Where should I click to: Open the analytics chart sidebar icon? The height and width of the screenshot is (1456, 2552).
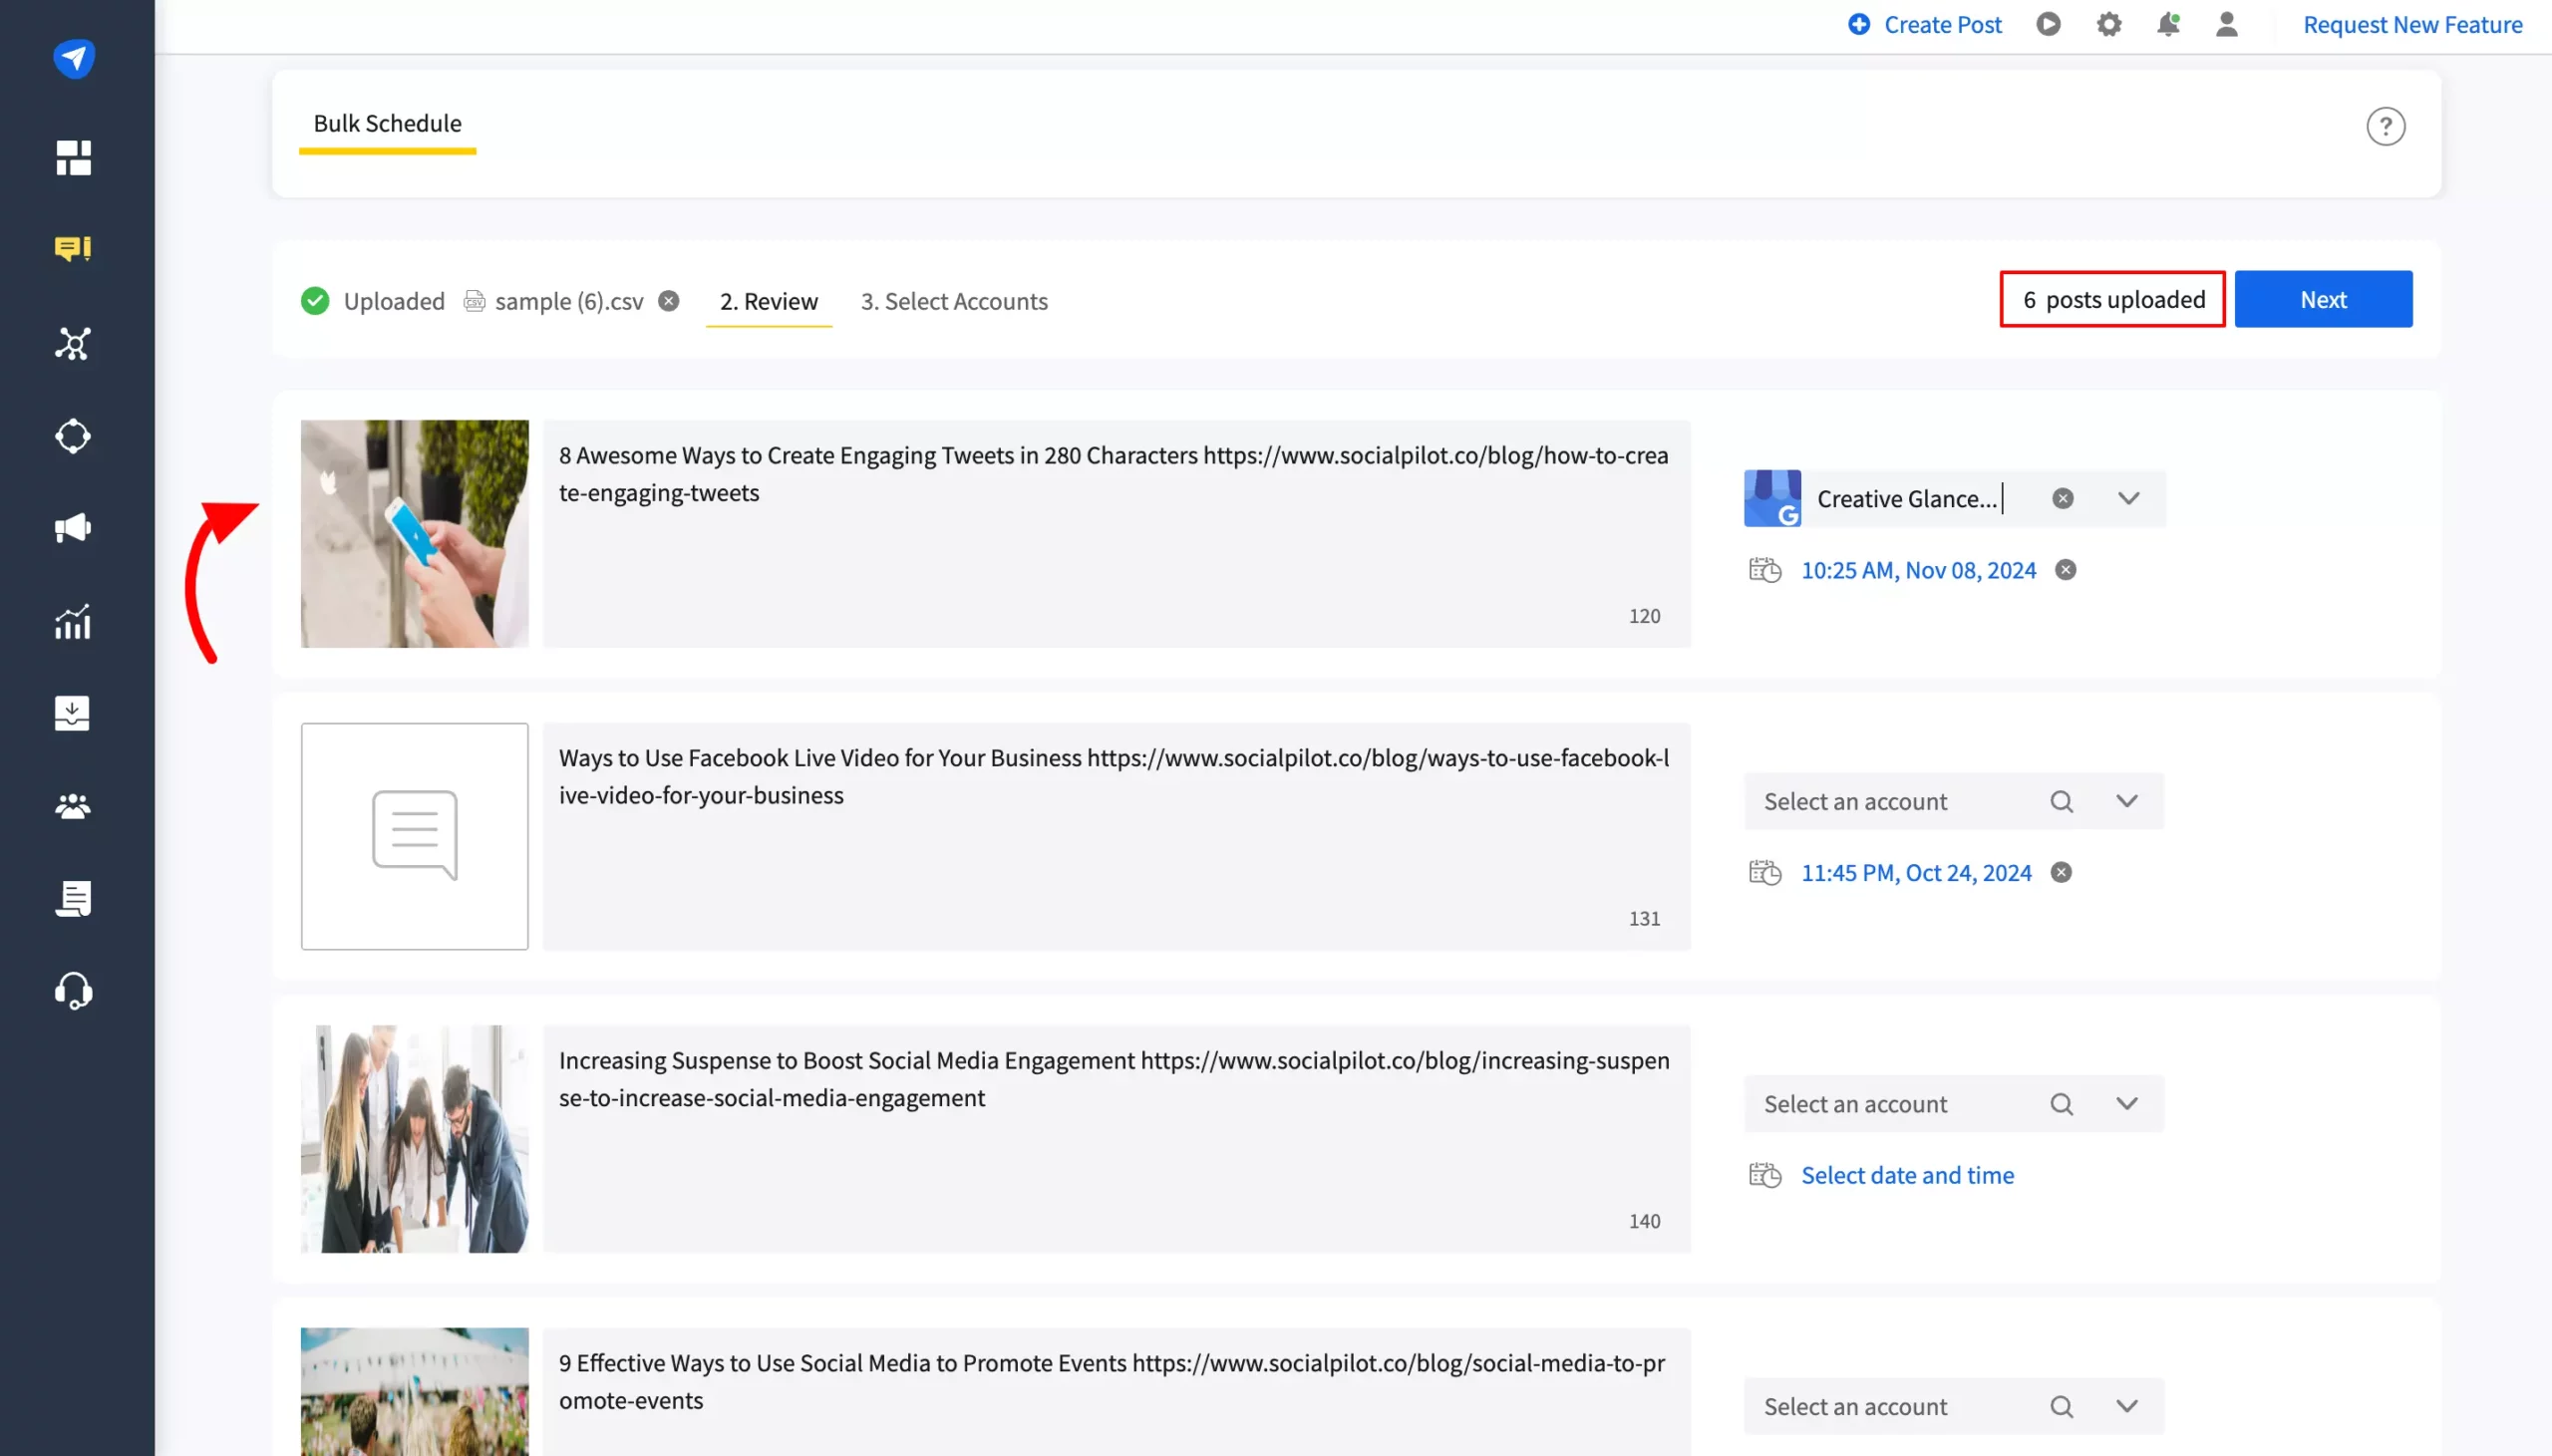tap(73, 621)
